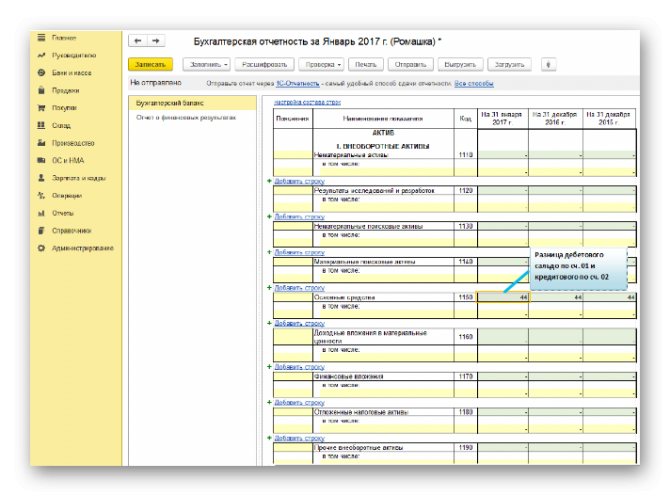Click Прочие внеоборотные активы row name

(x=359, y=447)
